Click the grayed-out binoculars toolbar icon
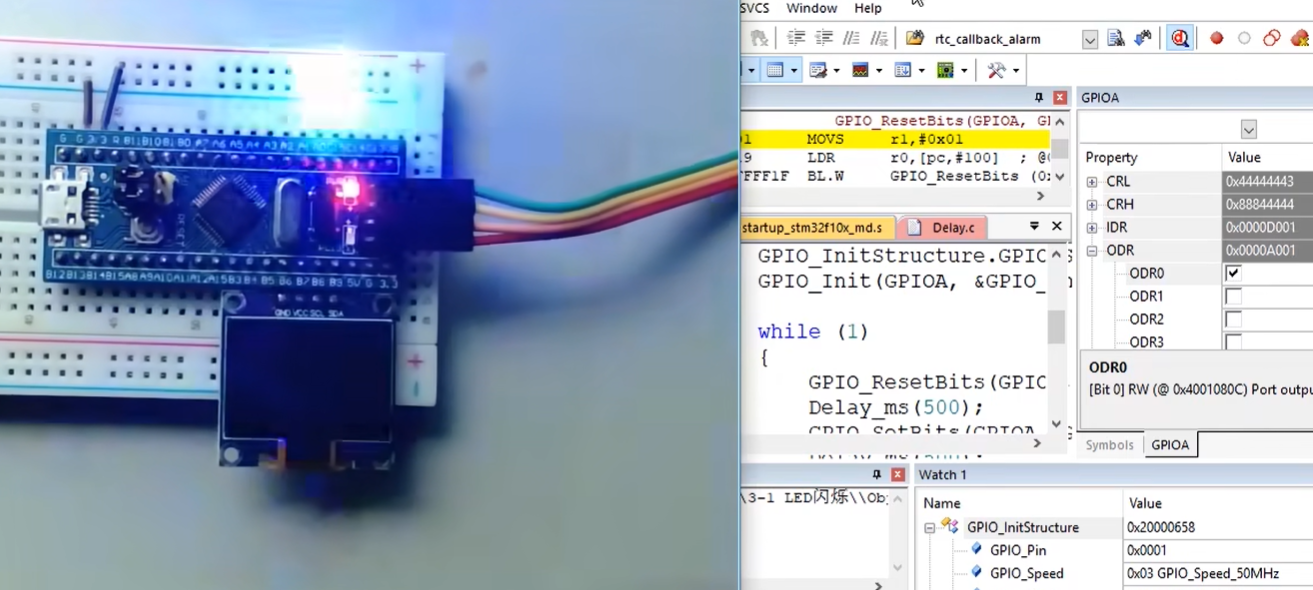The width and height of the screenshot is (1313, 590). 760,39
